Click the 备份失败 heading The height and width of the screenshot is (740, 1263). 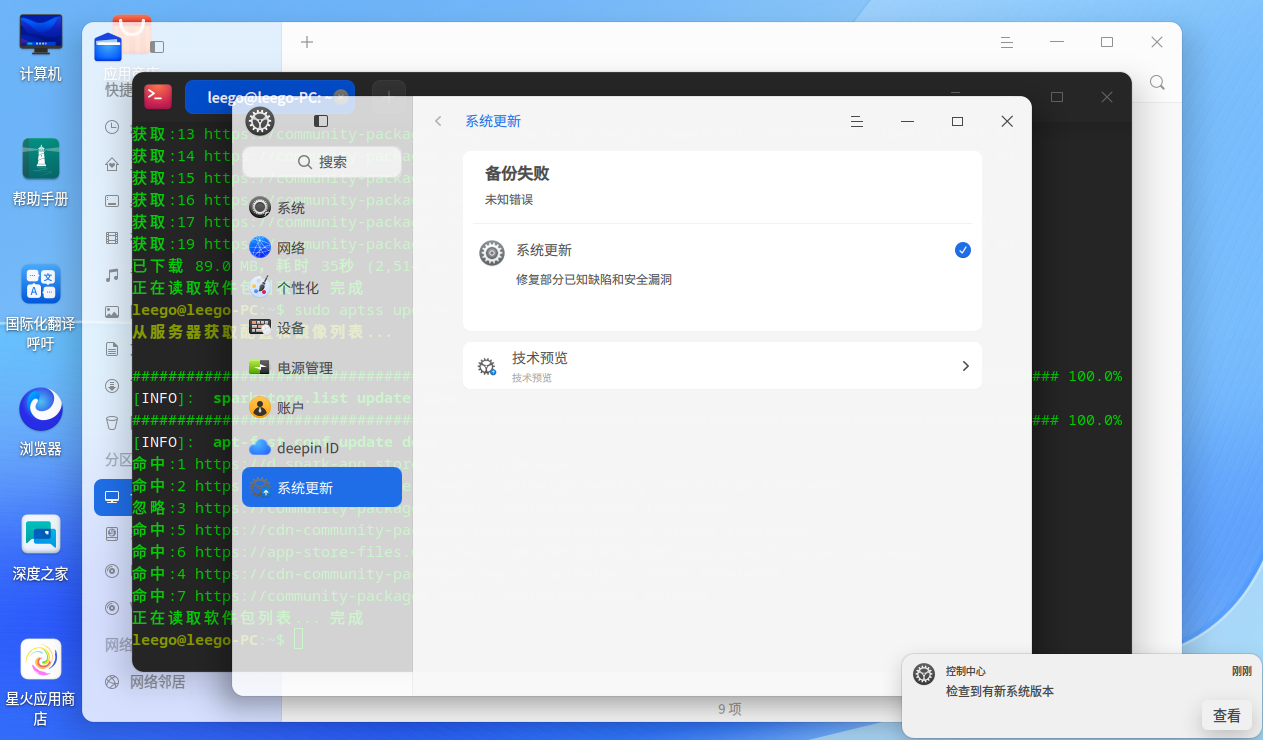point(517,173)
